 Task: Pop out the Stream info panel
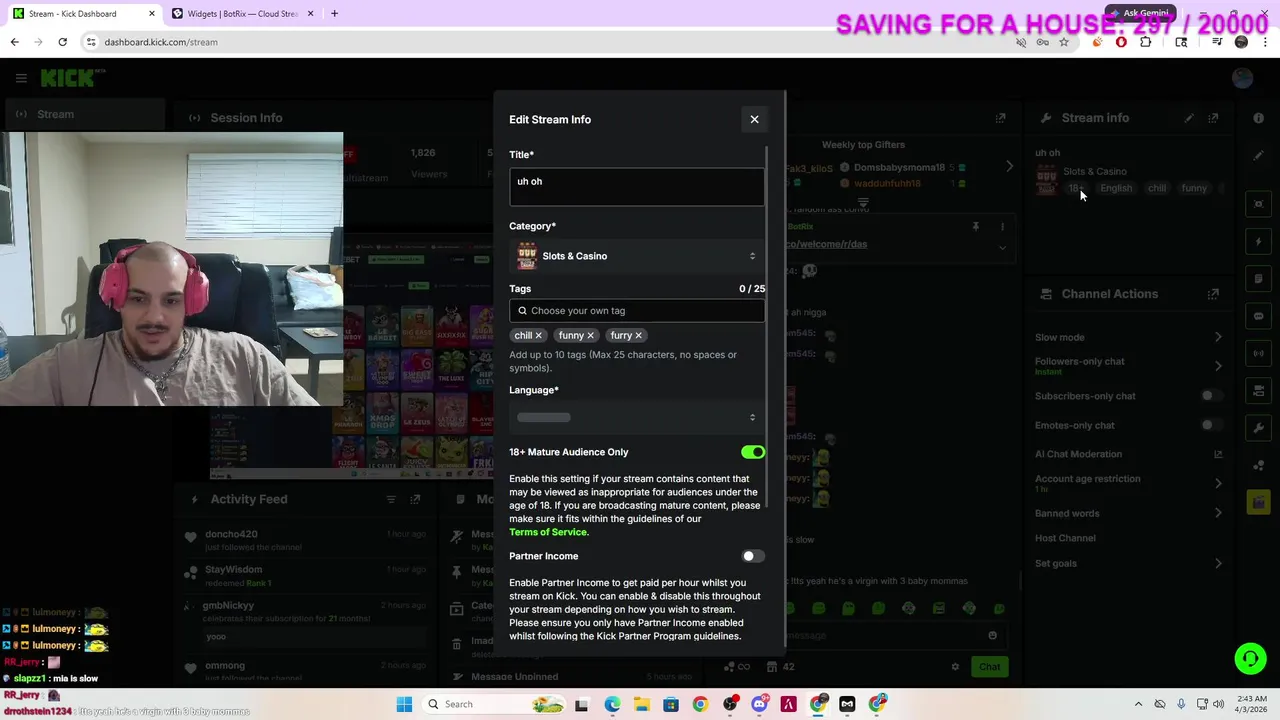[x=1213, y=118]
